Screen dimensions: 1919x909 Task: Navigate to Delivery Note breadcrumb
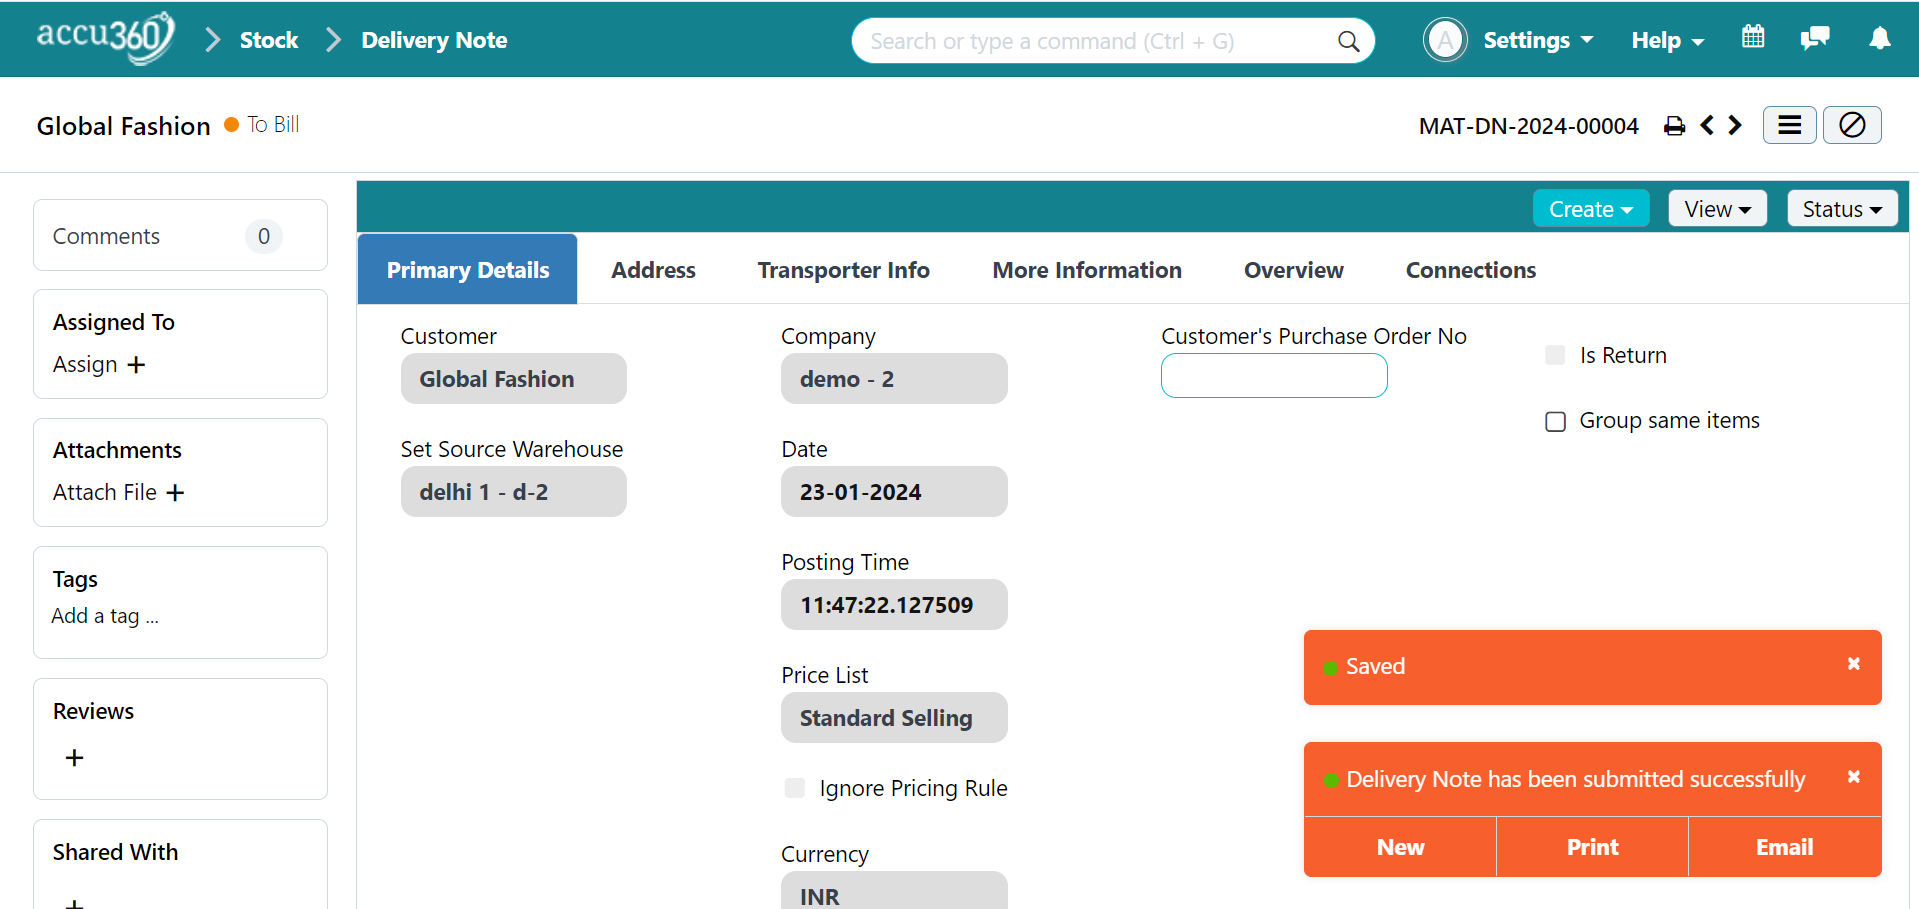(434, 40)
